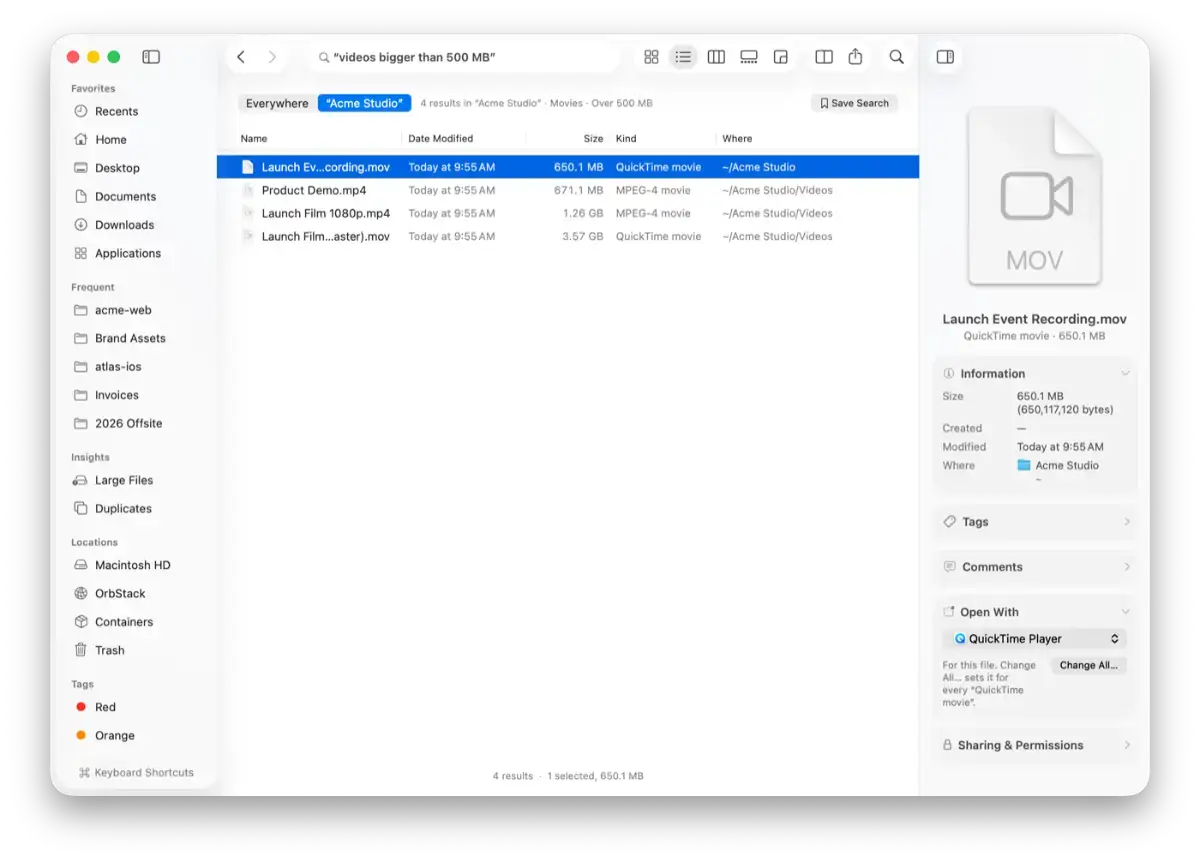1200x862 pixels.
Task: Go forward with the right chevron
Action: point(272,57)
